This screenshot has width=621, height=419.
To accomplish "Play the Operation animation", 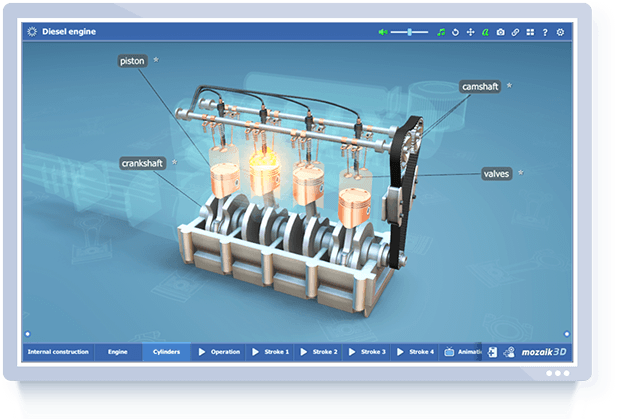I will click(x=219, y=352).
